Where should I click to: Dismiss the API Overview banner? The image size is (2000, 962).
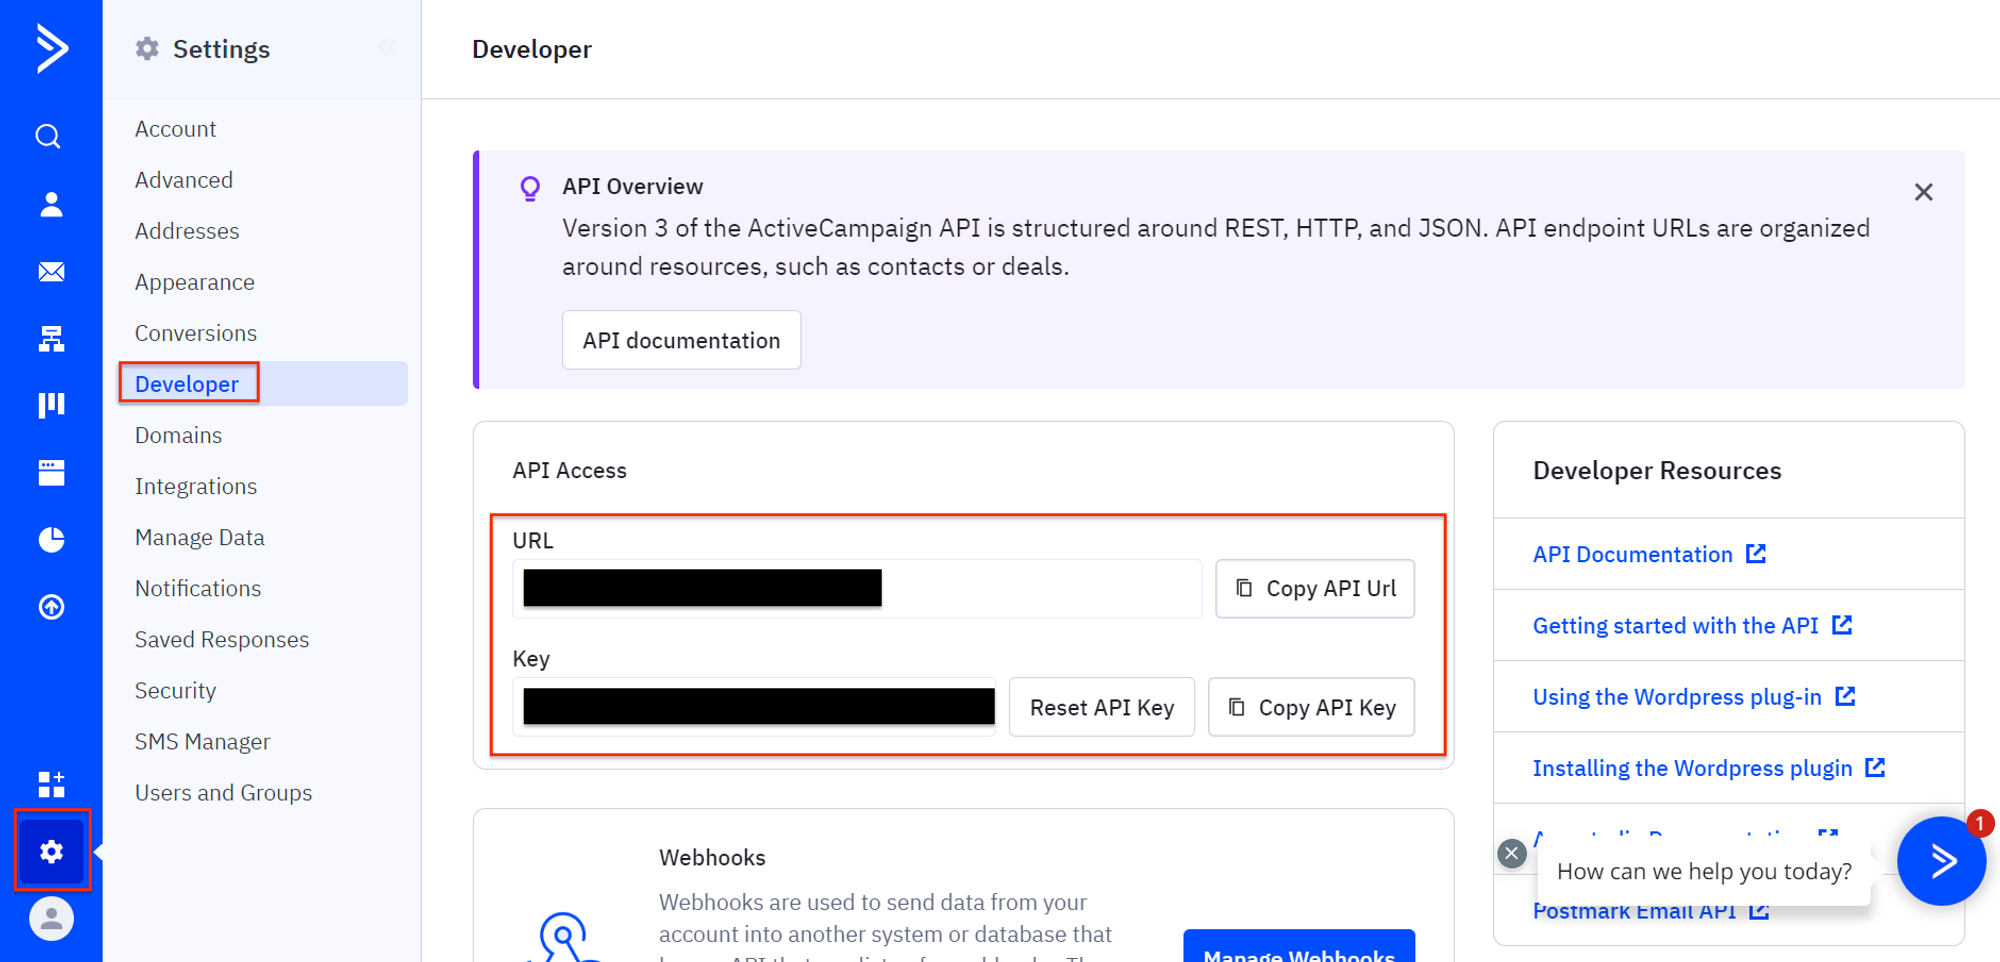[x=1923, y=192]
